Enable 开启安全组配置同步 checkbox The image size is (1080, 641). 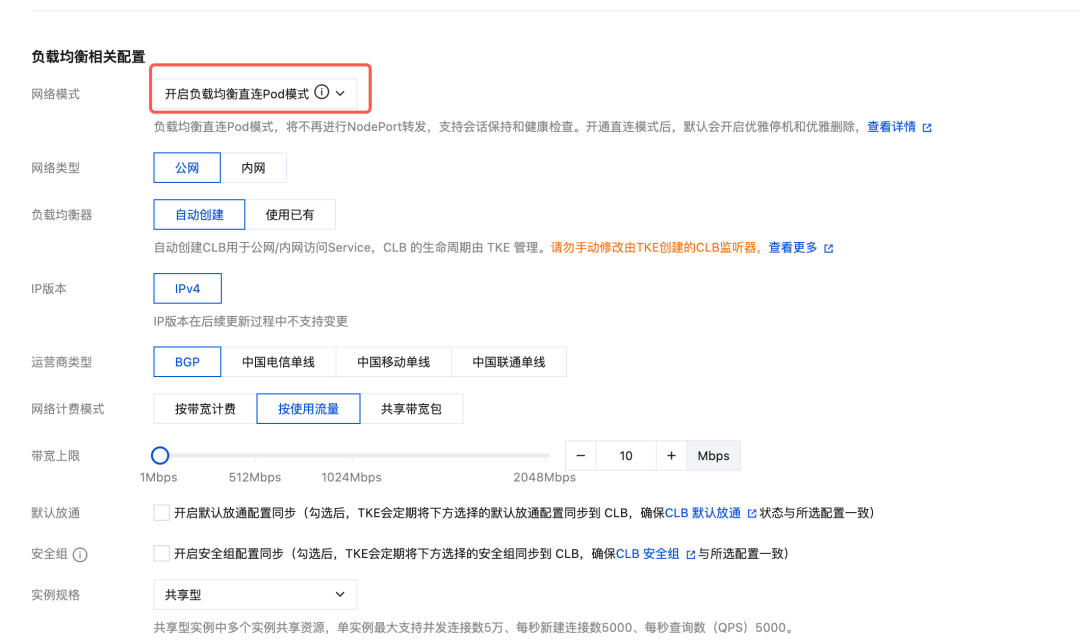coord(161,552)
